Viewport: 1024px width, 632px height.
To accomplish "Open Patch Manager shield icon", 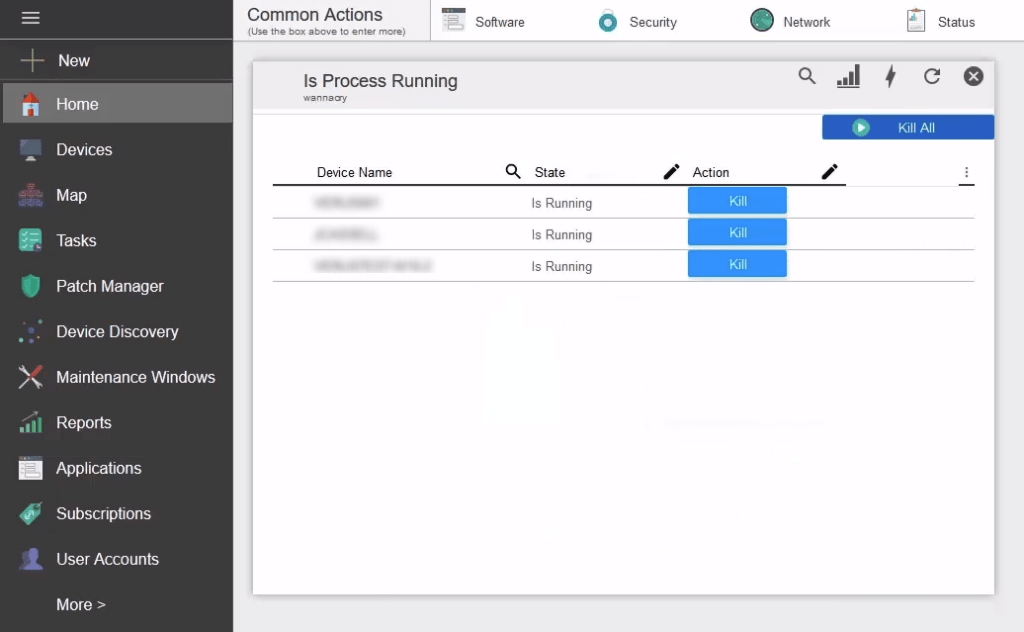I will (30, 286).
